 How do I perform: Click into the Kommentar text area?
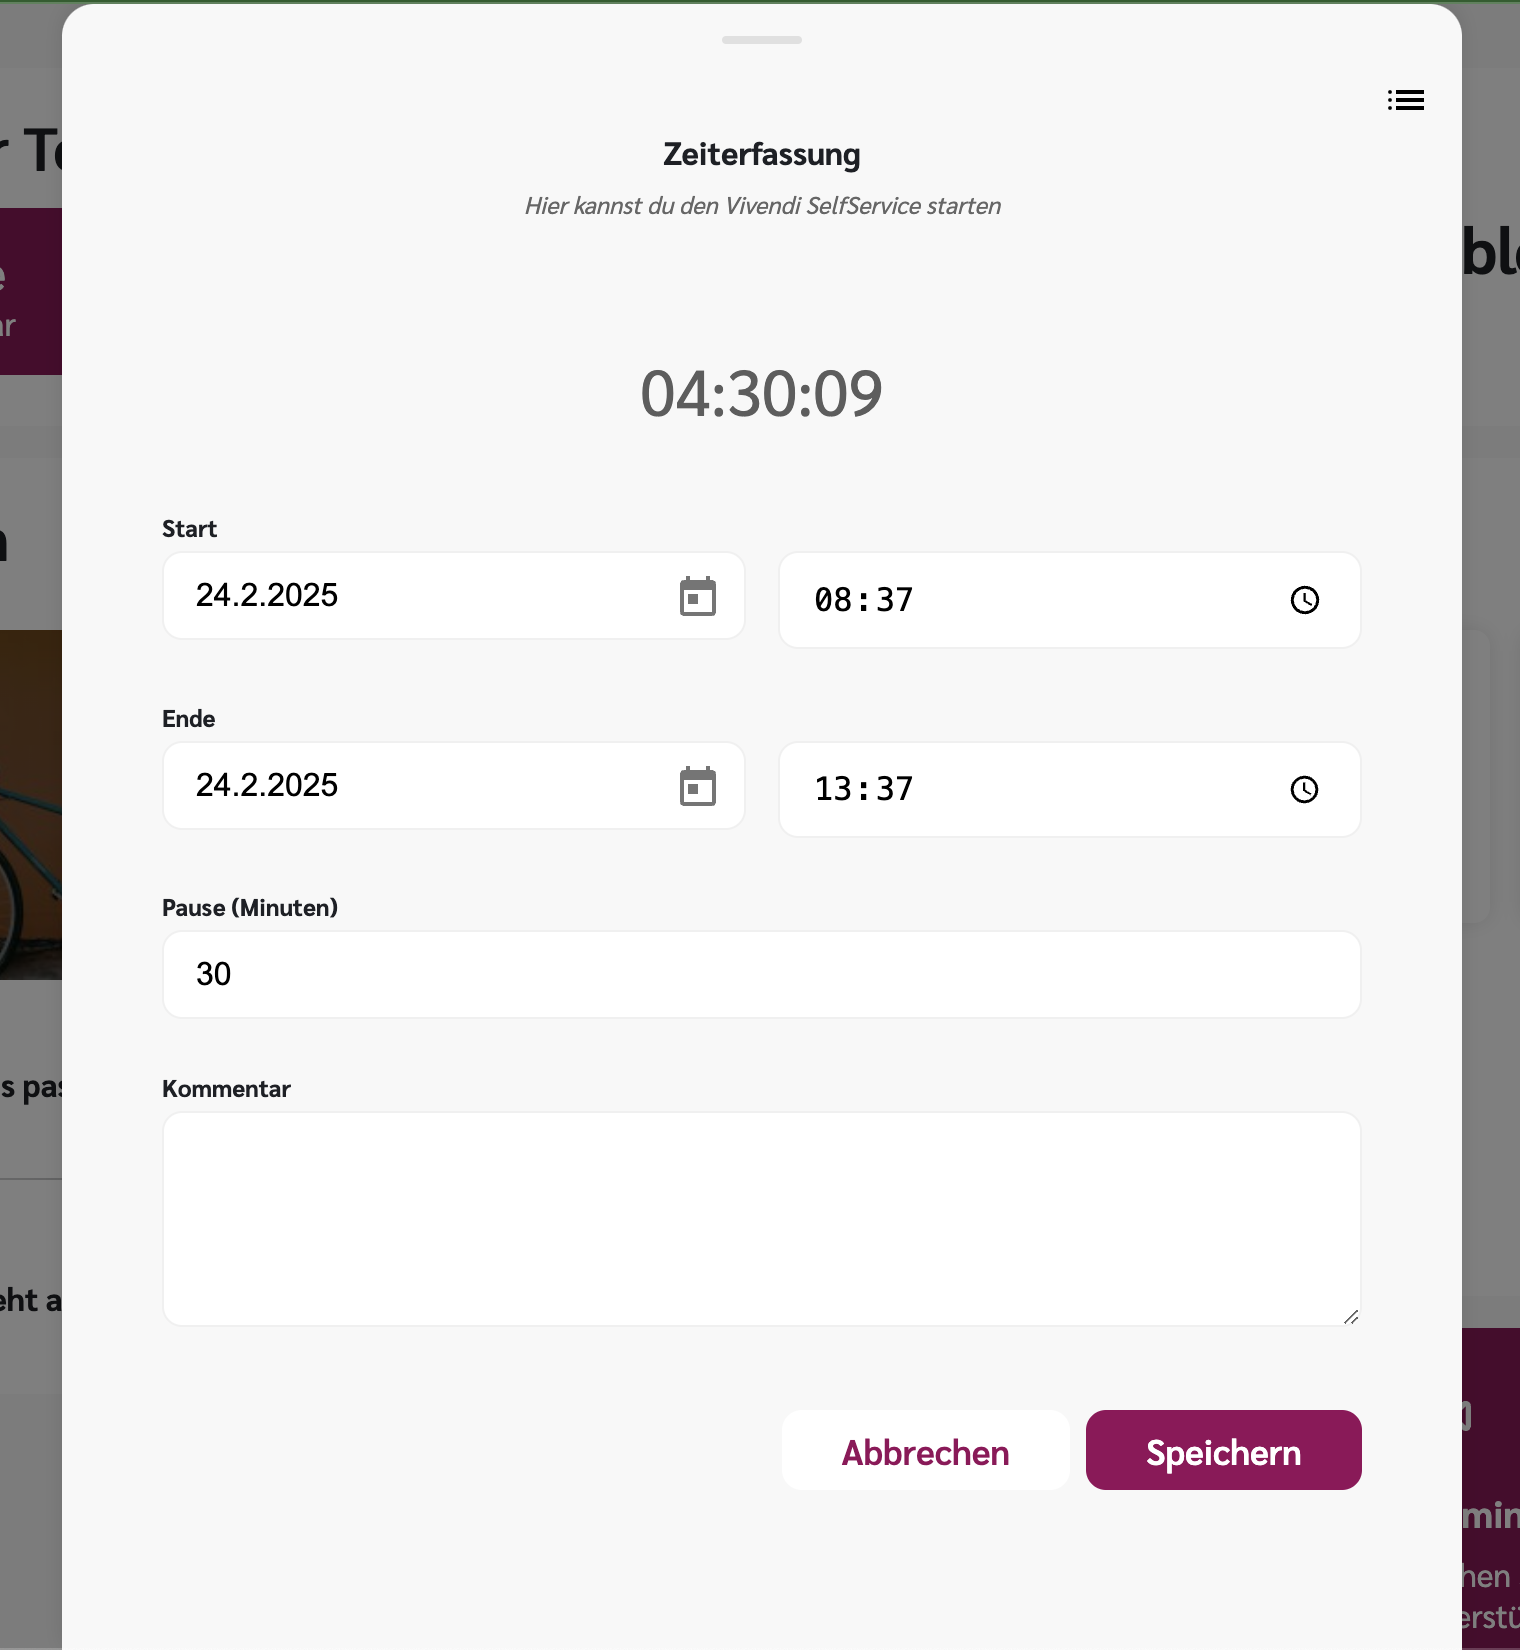pos(761,1218)
